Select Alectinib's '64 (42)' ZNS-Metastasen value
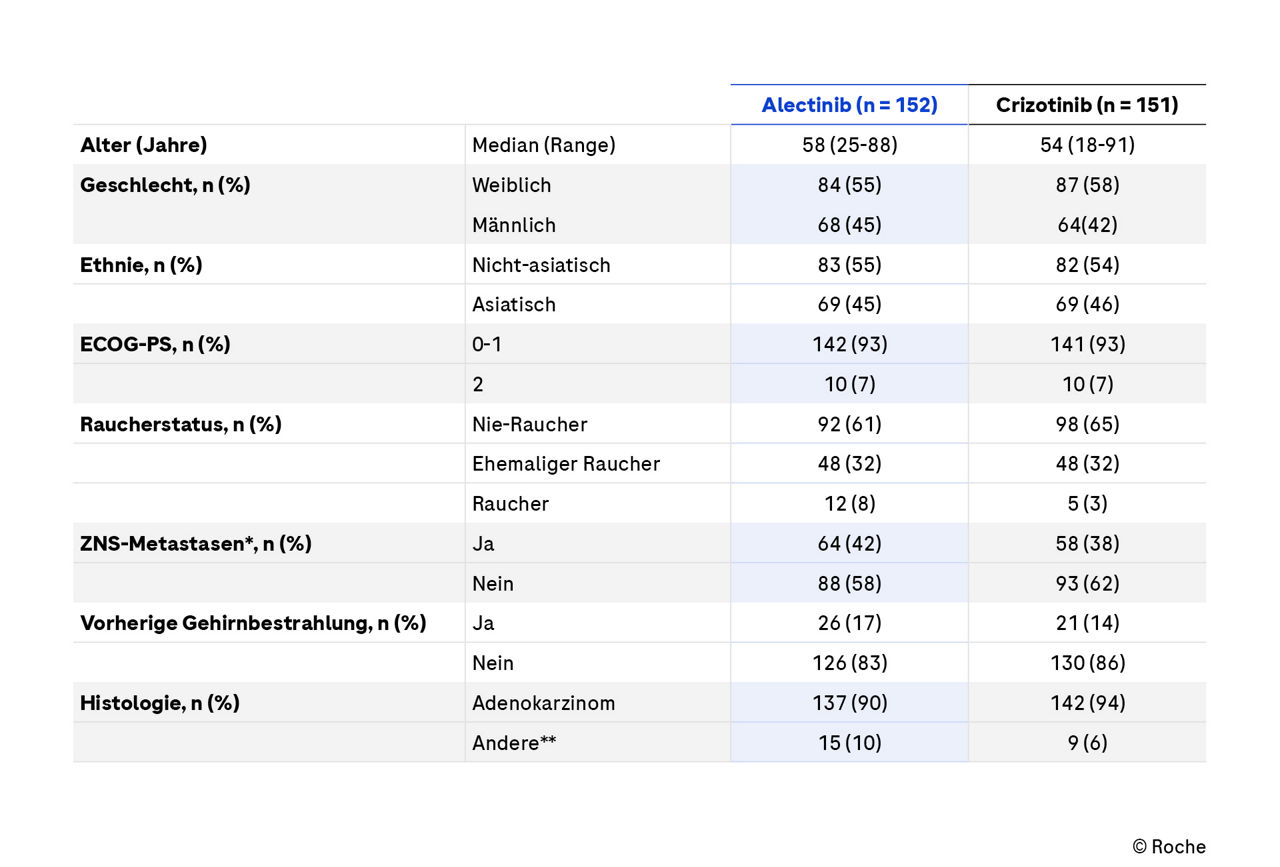Screen dimensions: 1280x867 [850, 544]
